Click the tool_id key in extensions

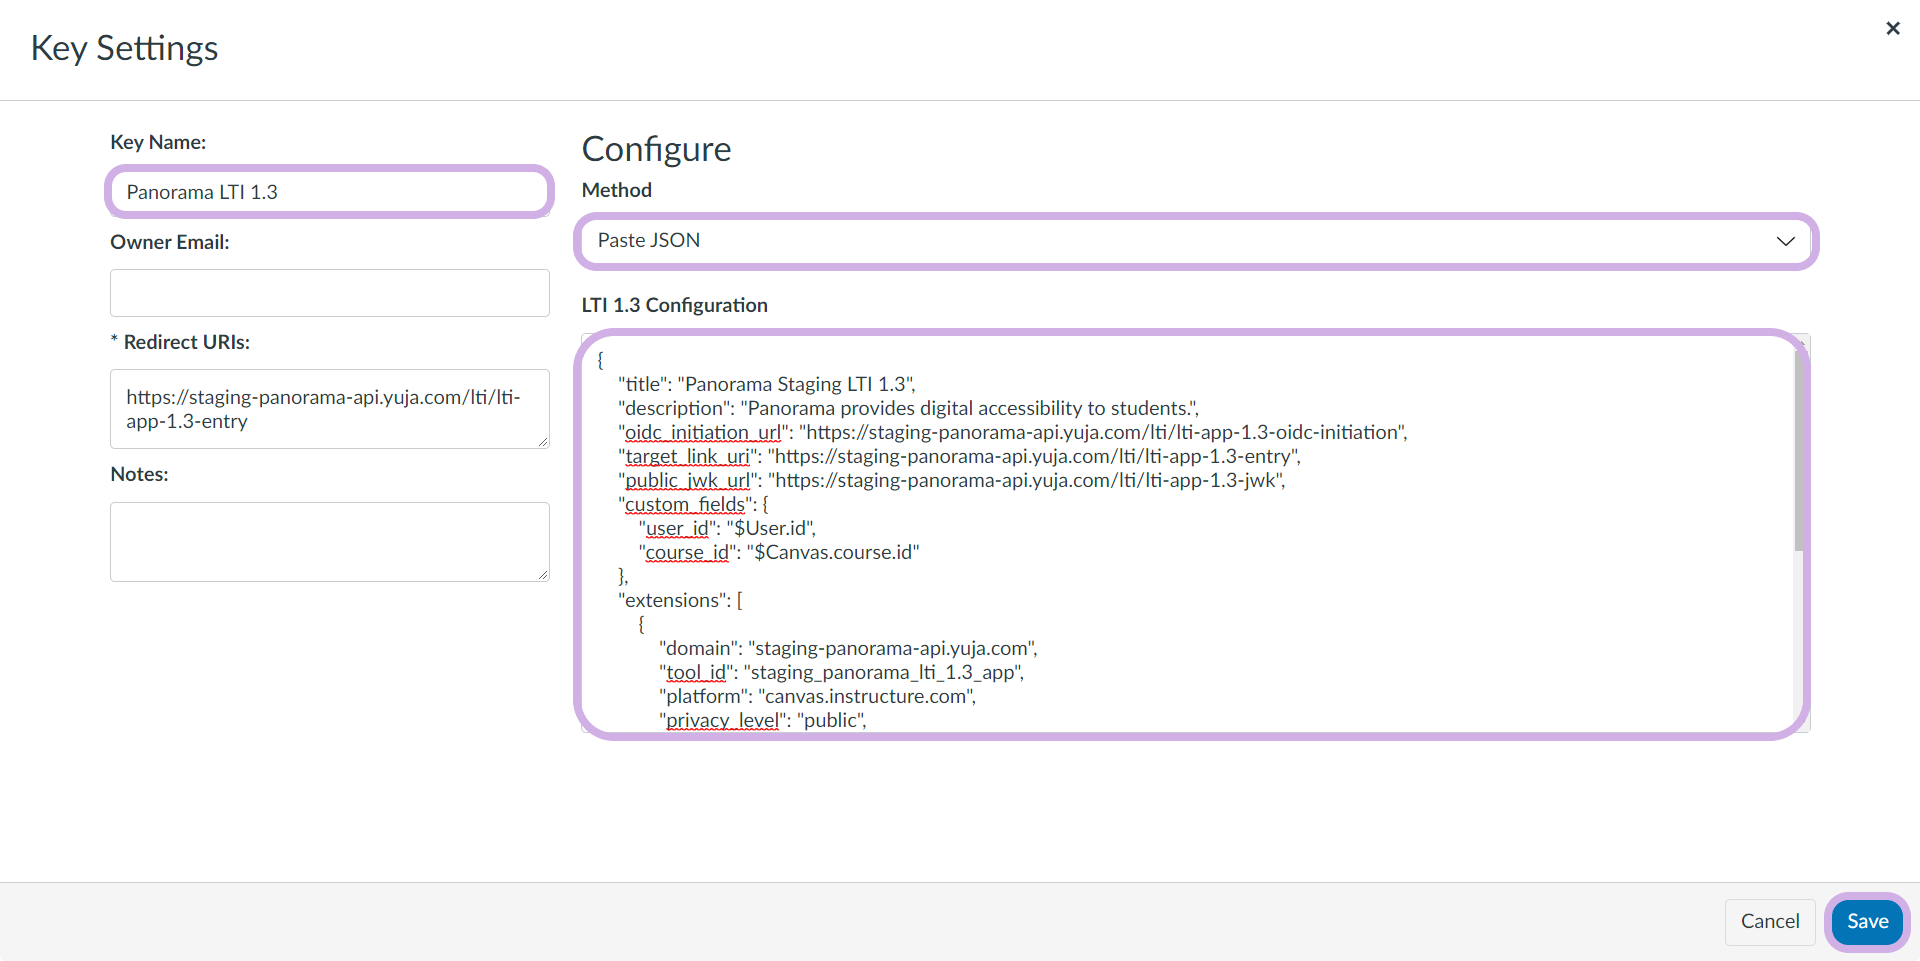pyautogui.click(x=695, y=672)
